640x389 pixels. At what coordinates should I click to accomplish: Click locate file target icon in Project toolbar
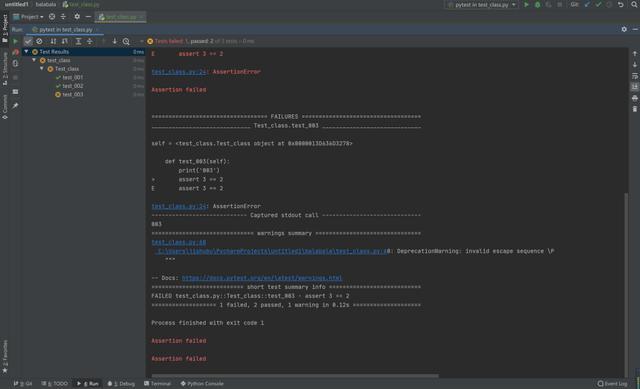(x=52, y=17)
